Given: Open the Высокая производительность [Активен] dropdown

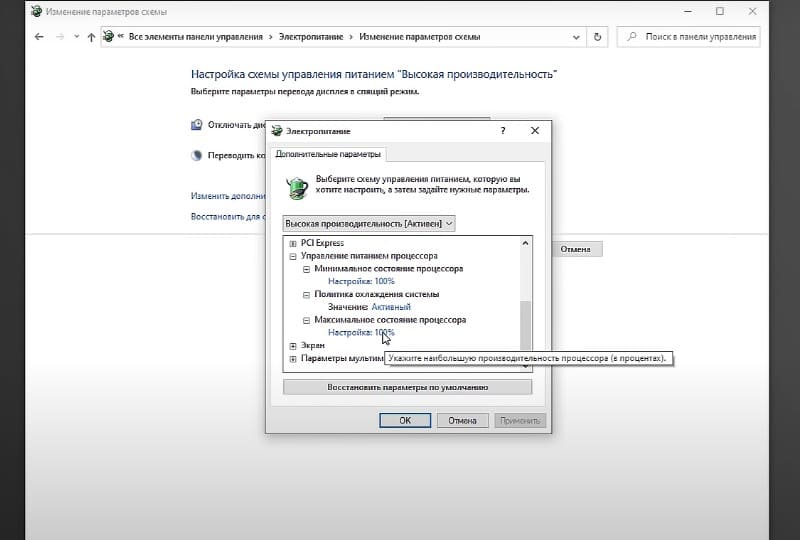Looking at the screenshot, I should click(x=369, y=223).
